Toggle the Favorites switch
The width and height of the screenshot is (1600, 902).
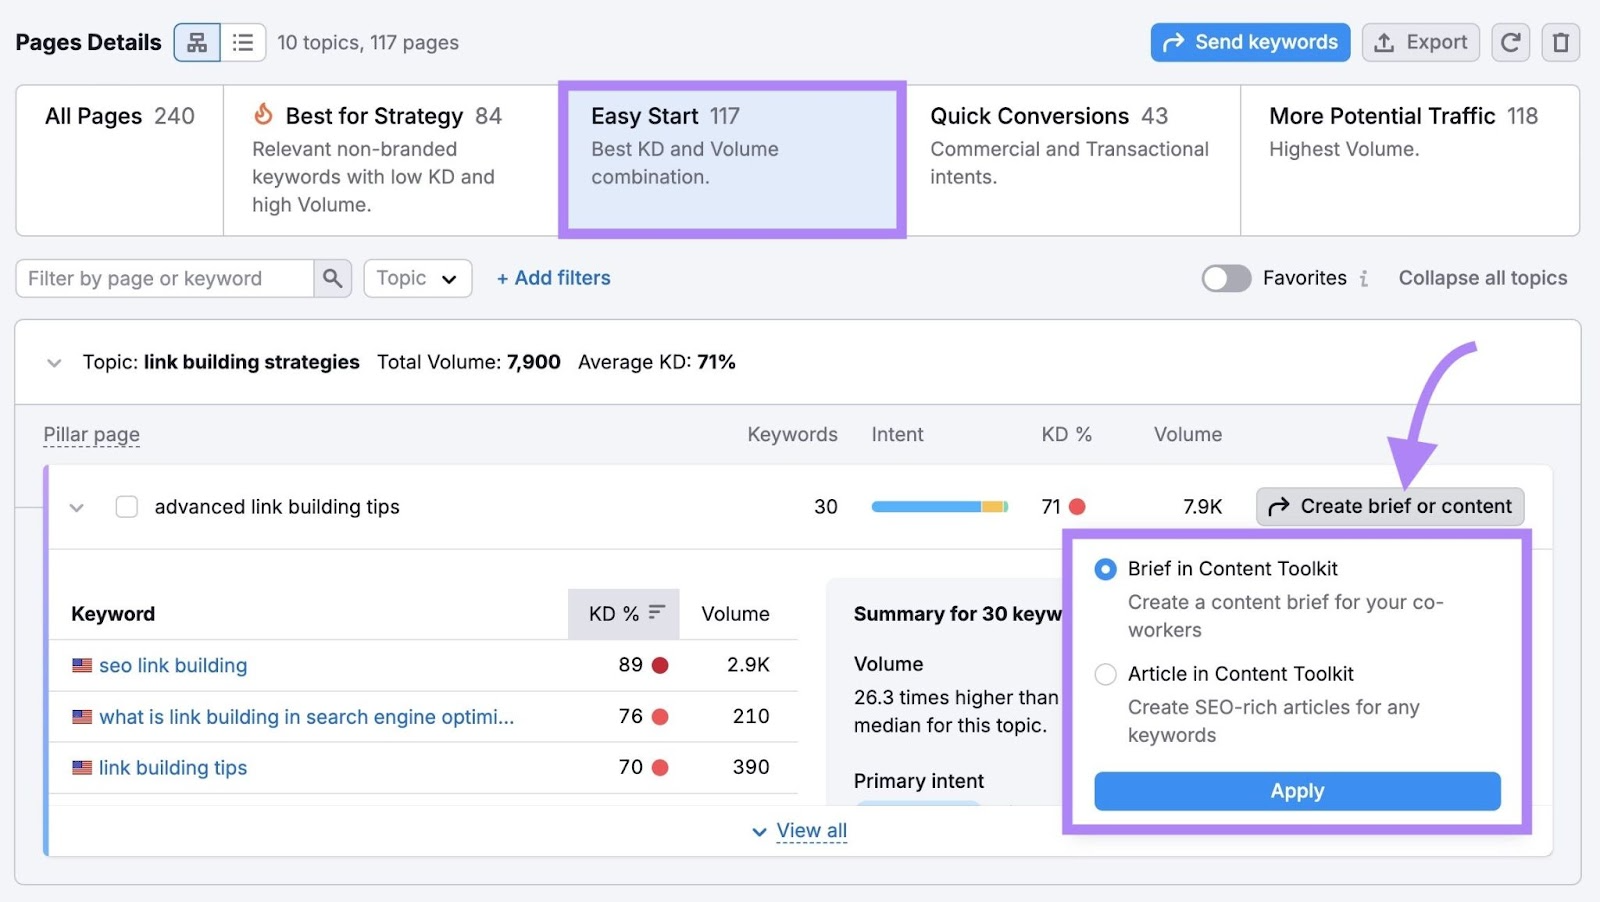1226,278
